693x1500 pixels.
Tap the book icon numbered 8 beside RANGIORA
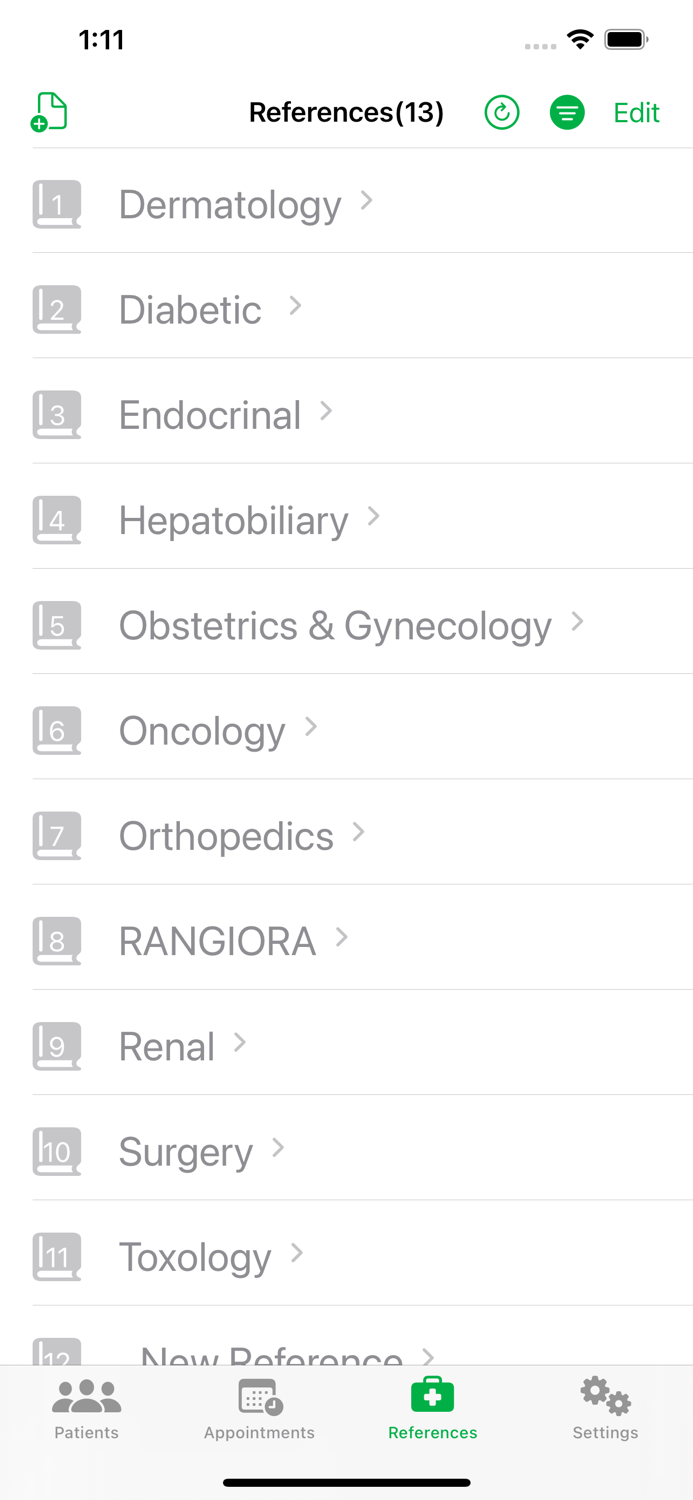pos(56,941)
